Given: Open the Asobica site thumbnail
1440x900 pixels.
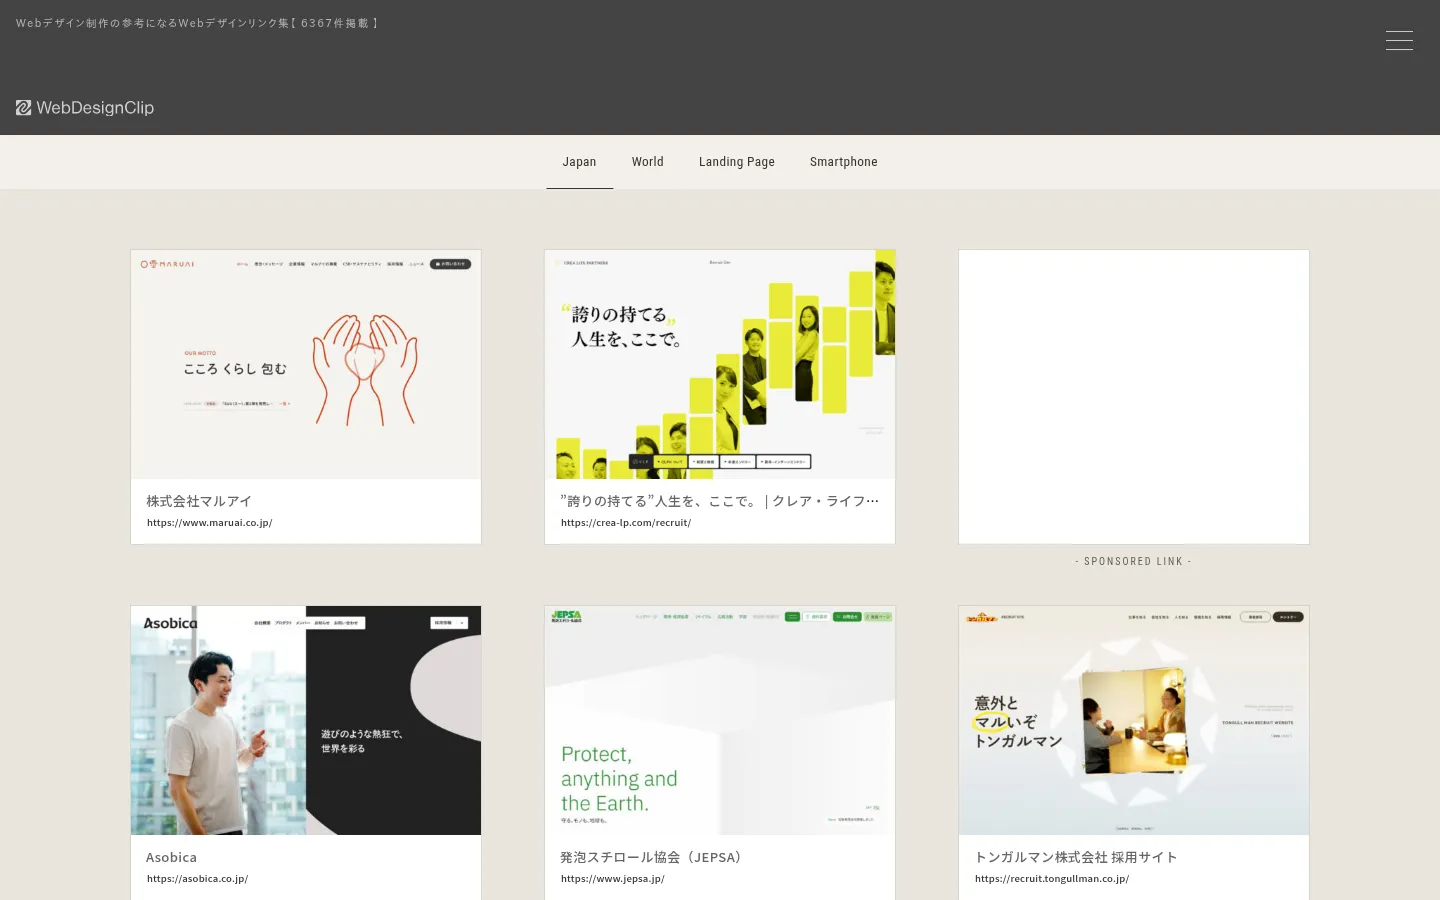Looking at the screenshot, I should pyautogui.click(x=306, y=720).
